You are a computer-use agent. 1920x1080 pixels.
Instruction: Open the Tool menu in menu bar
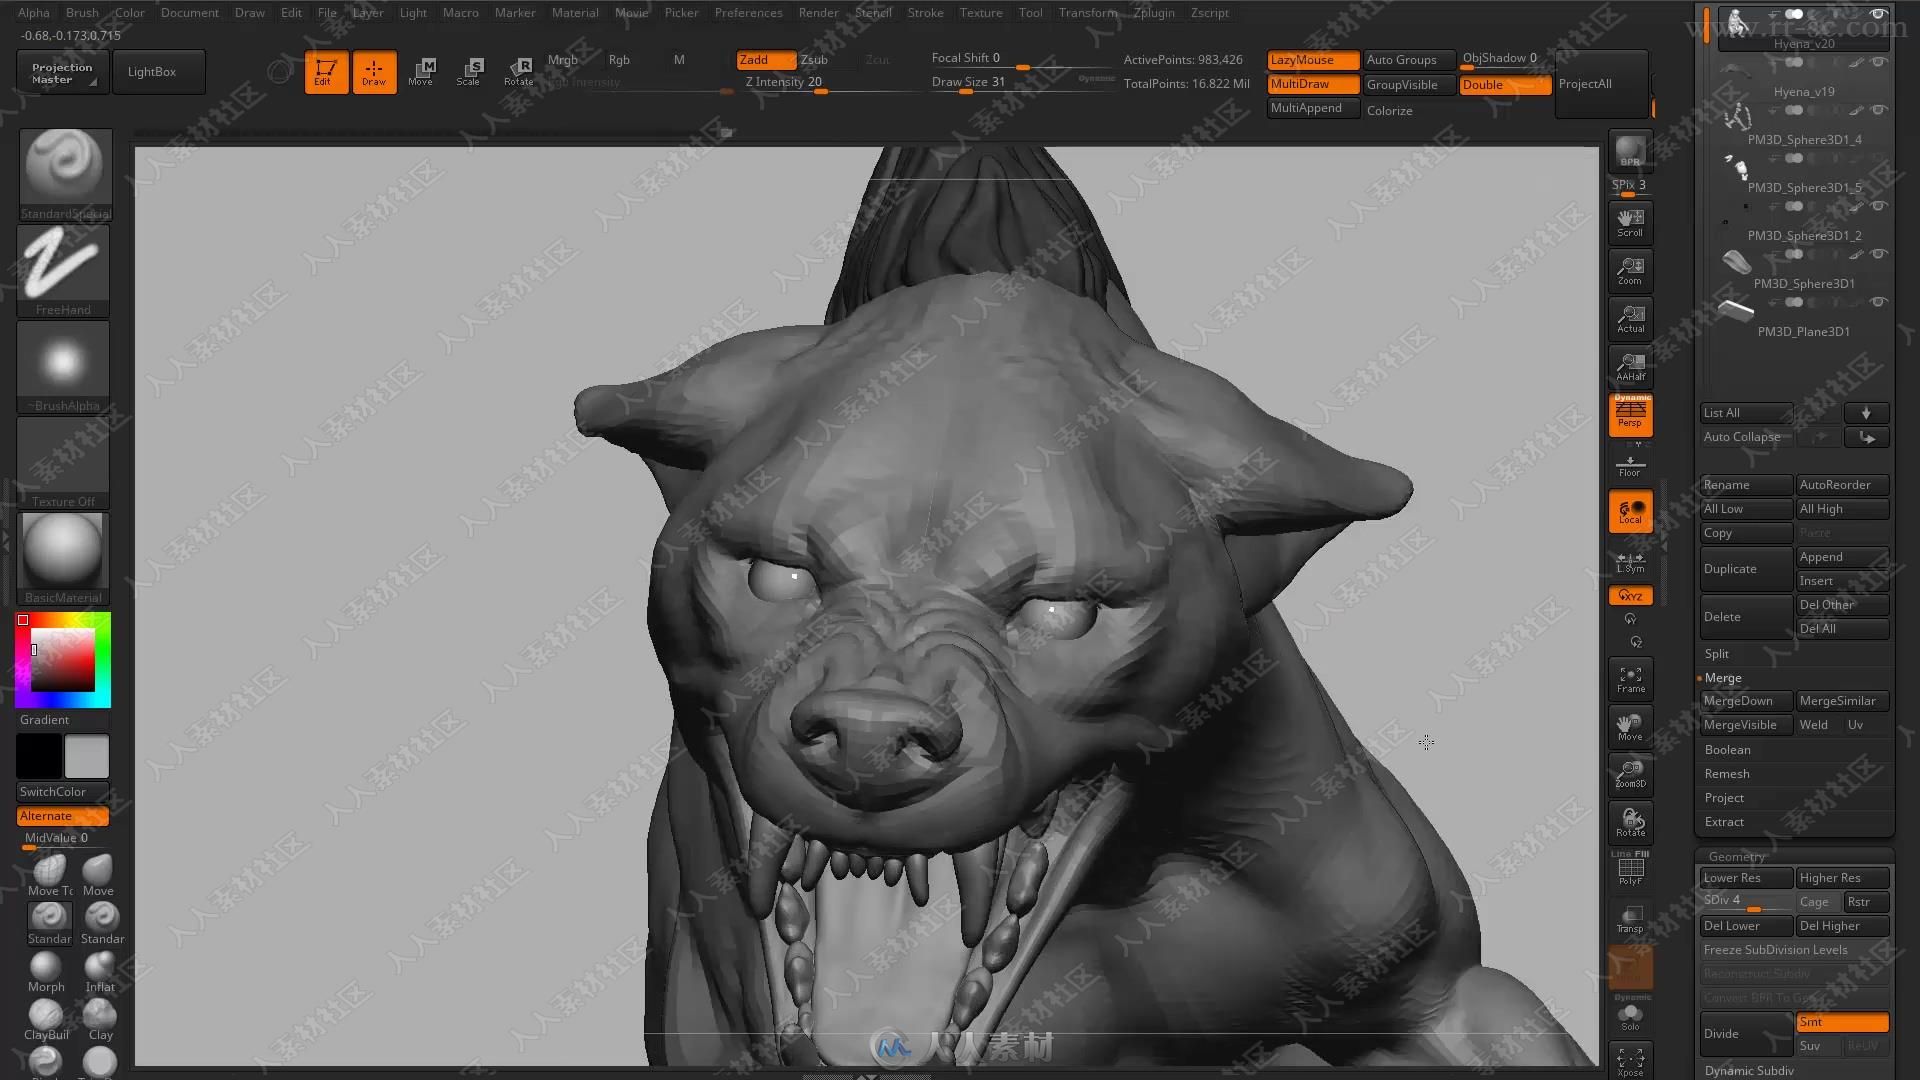[1031, 12]
